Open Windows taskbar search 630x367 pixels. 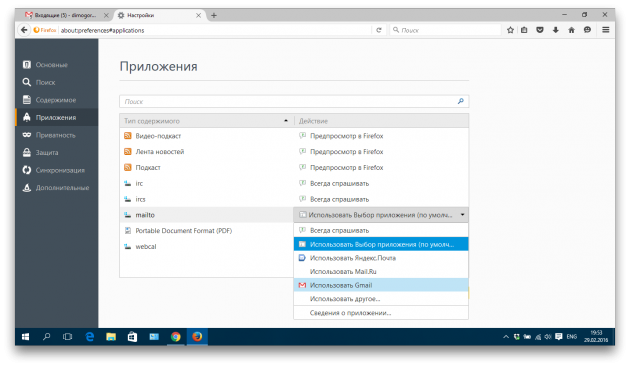click(47, 337)
